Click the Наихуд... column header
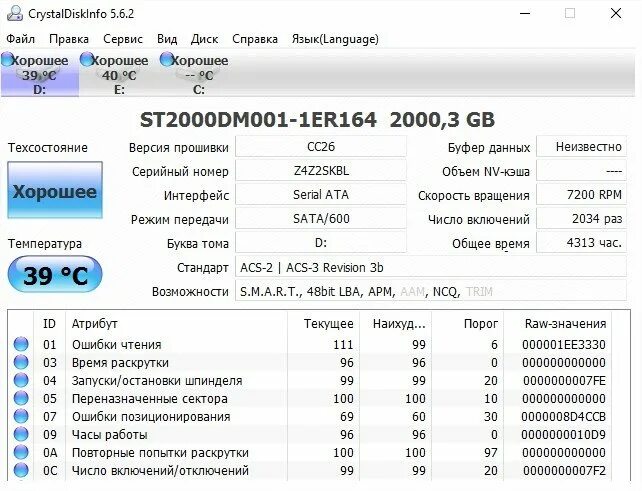 click(x=396, y=324)
